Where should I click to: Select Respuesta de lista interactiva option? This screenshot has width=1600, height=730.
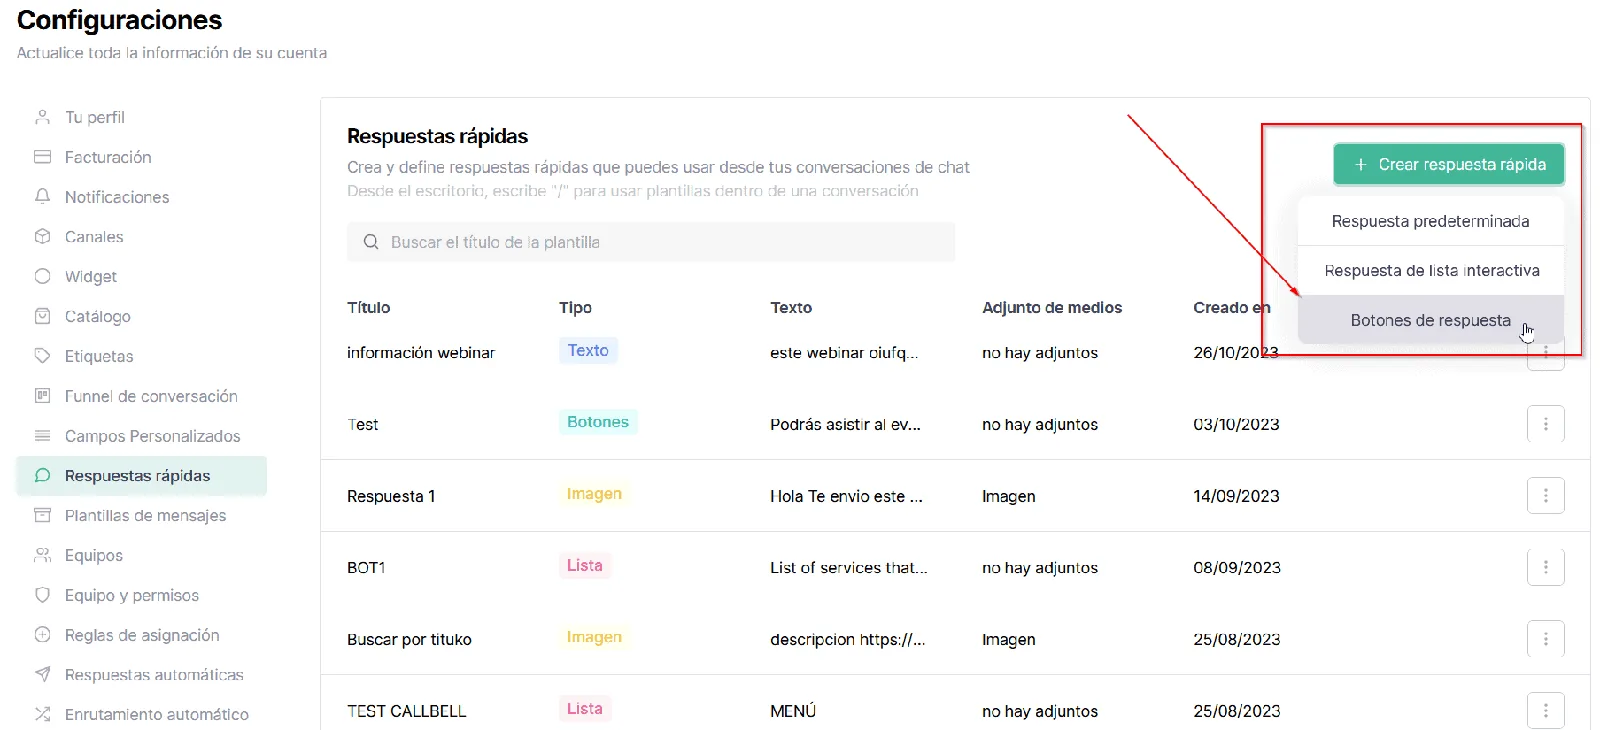1430,271
